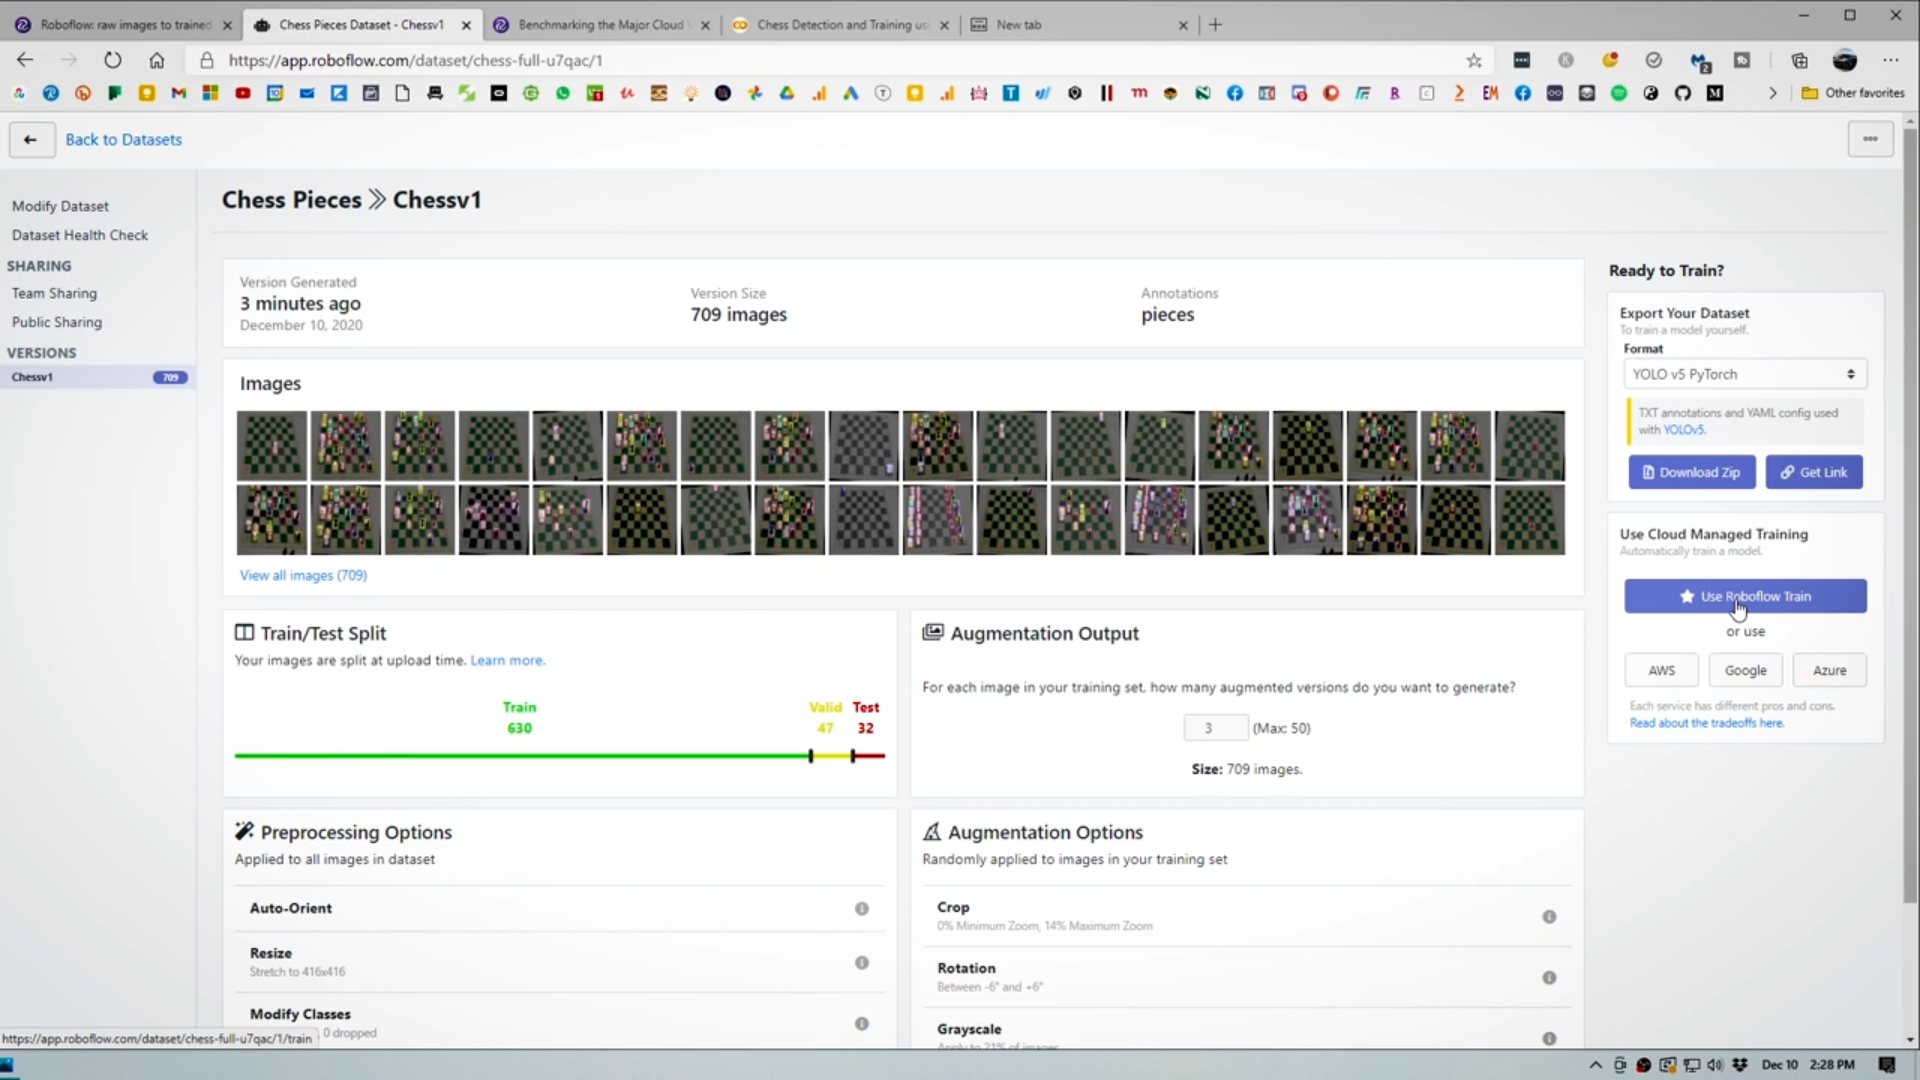This screenshot has height=1080, width=1920.
Task: Click the GitHub bookmark icon in favorites bar
Action: coord(1683,93)
